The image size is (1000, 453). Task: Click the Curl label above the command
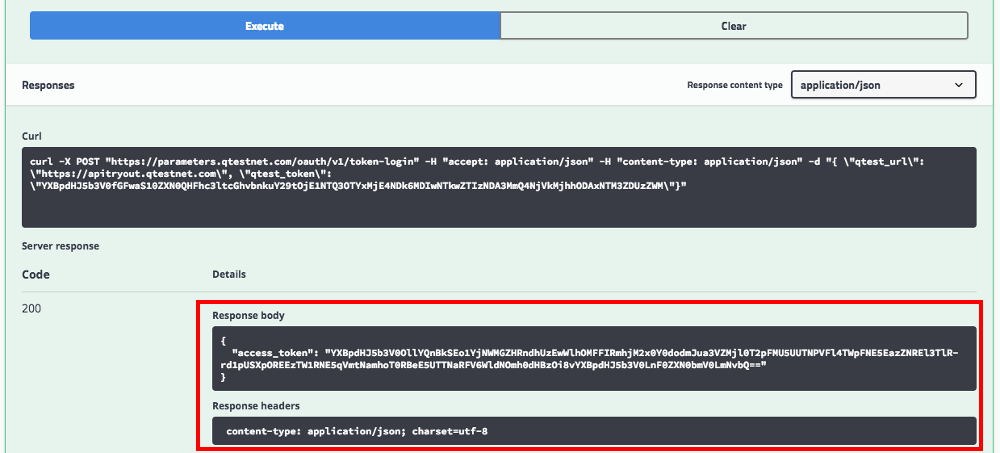(31, 135)
